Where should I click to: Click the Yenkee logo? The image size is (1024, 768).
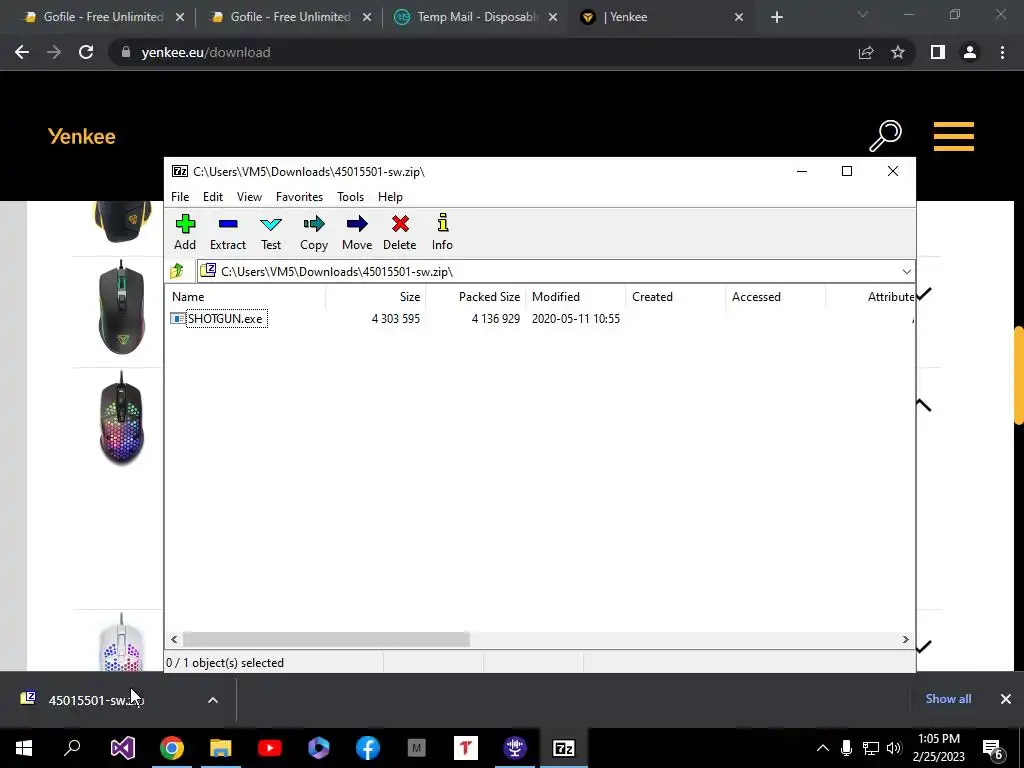82,136
